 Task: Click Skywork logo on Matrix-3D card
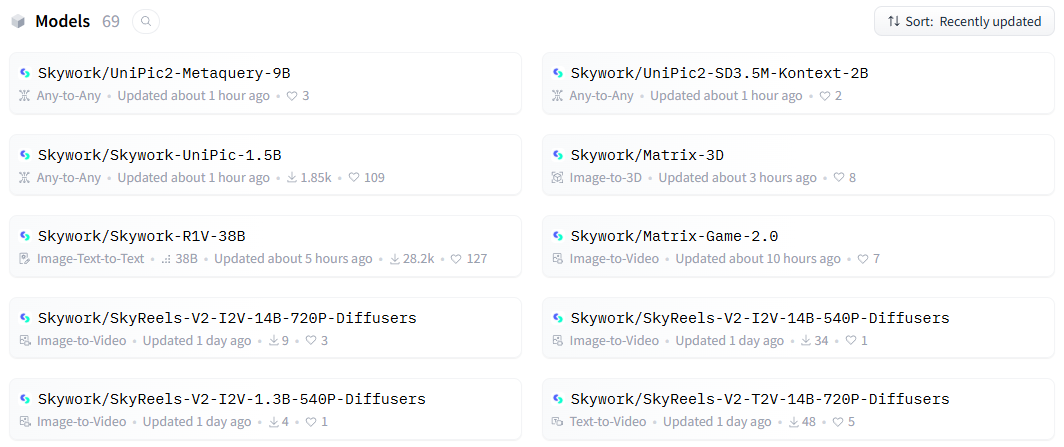click(558, 155)
